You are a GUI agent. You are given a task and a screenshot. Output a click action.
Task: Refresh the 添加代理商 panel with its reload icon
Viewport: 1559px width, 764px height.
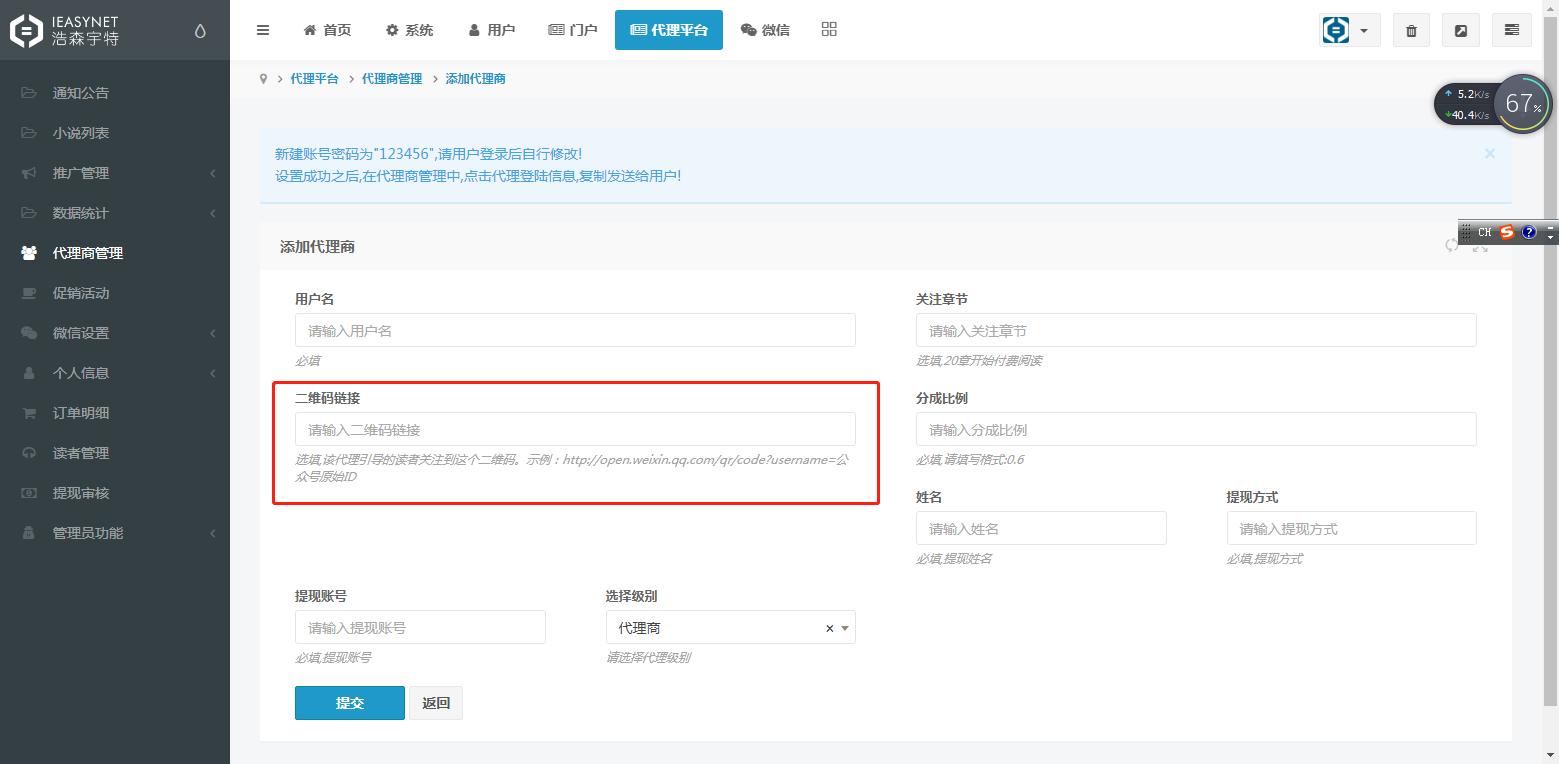coord(1452,245)
